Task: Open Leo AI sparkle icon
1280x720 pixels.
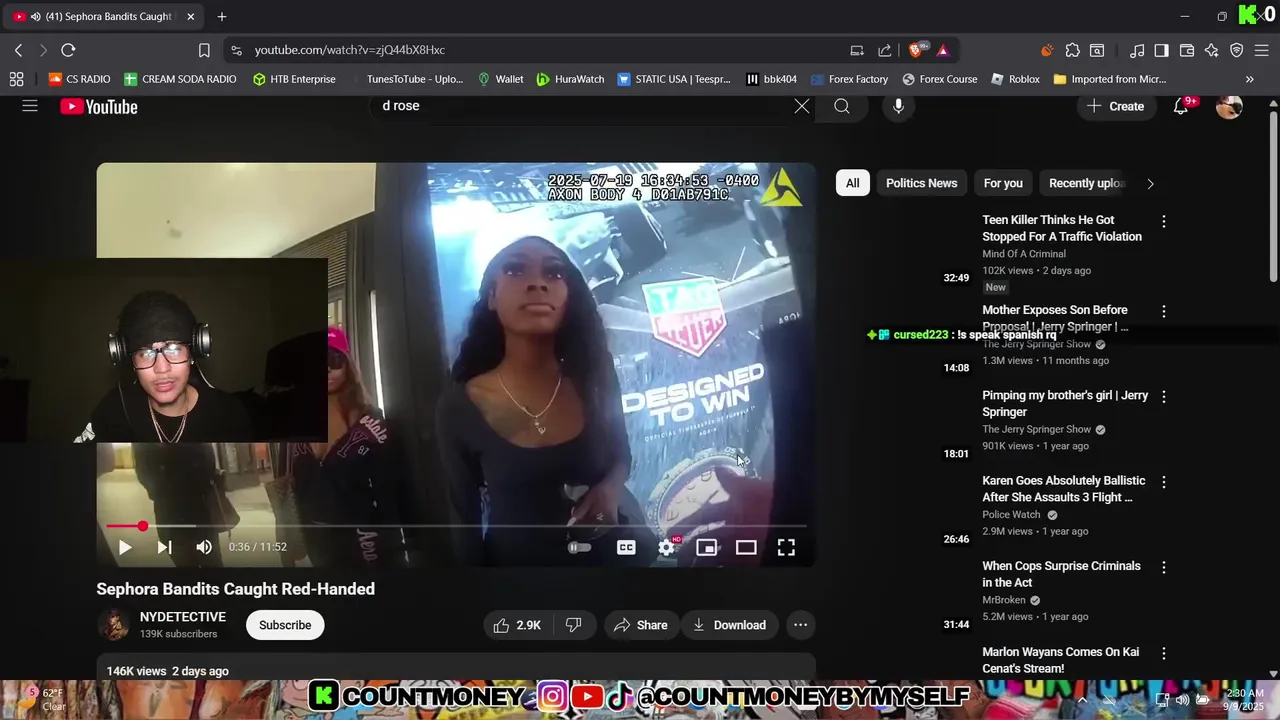Action: (1212, 50)
